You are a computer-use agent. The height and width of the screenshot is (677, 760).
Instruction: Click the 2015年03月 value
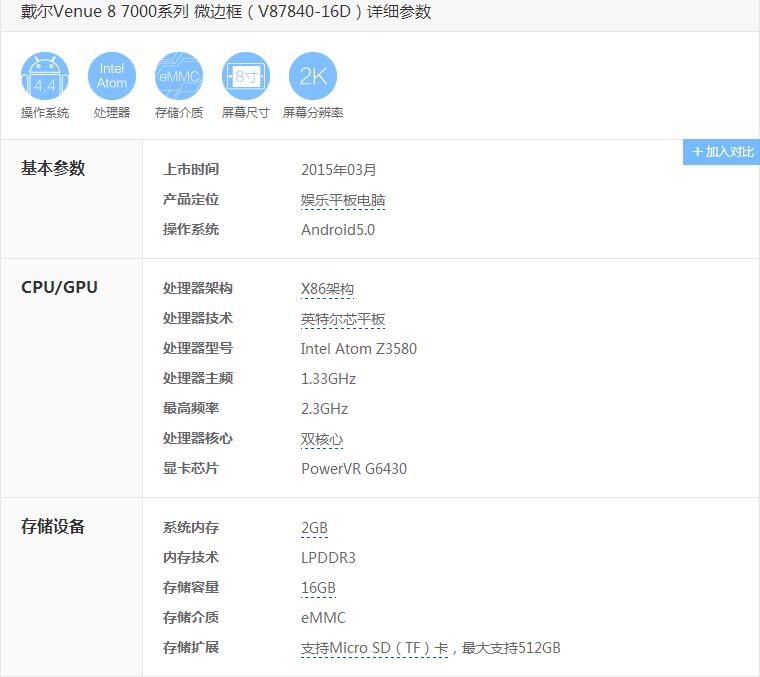339,170
